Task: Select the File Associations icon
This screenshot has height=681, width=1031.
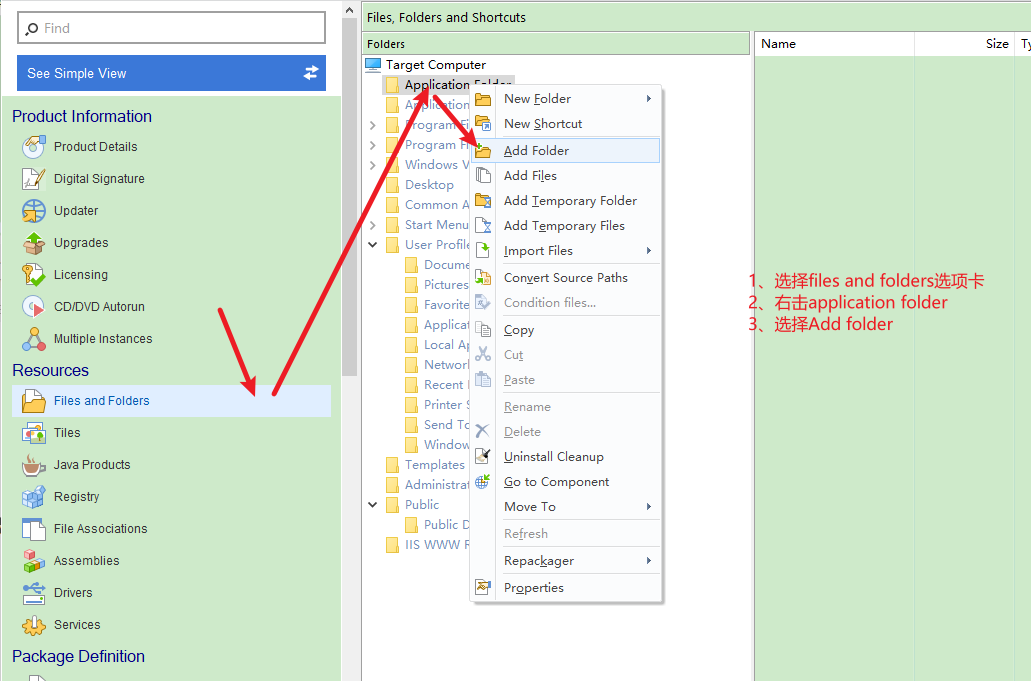Action: tap(34, 529)
